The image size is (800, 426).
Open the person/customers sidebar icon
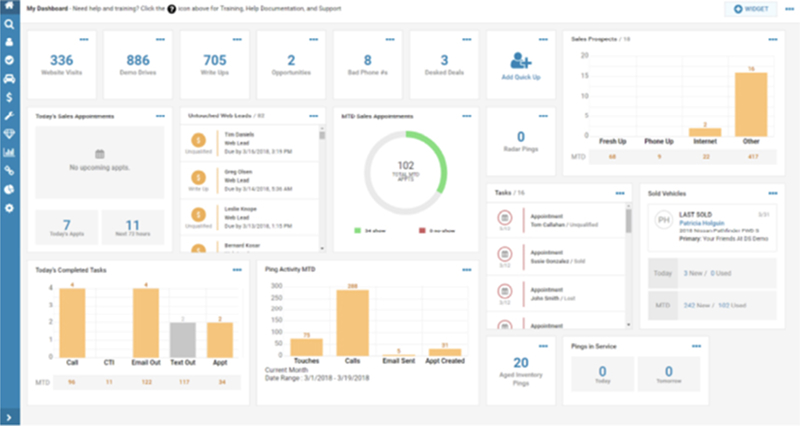point(9,42)
